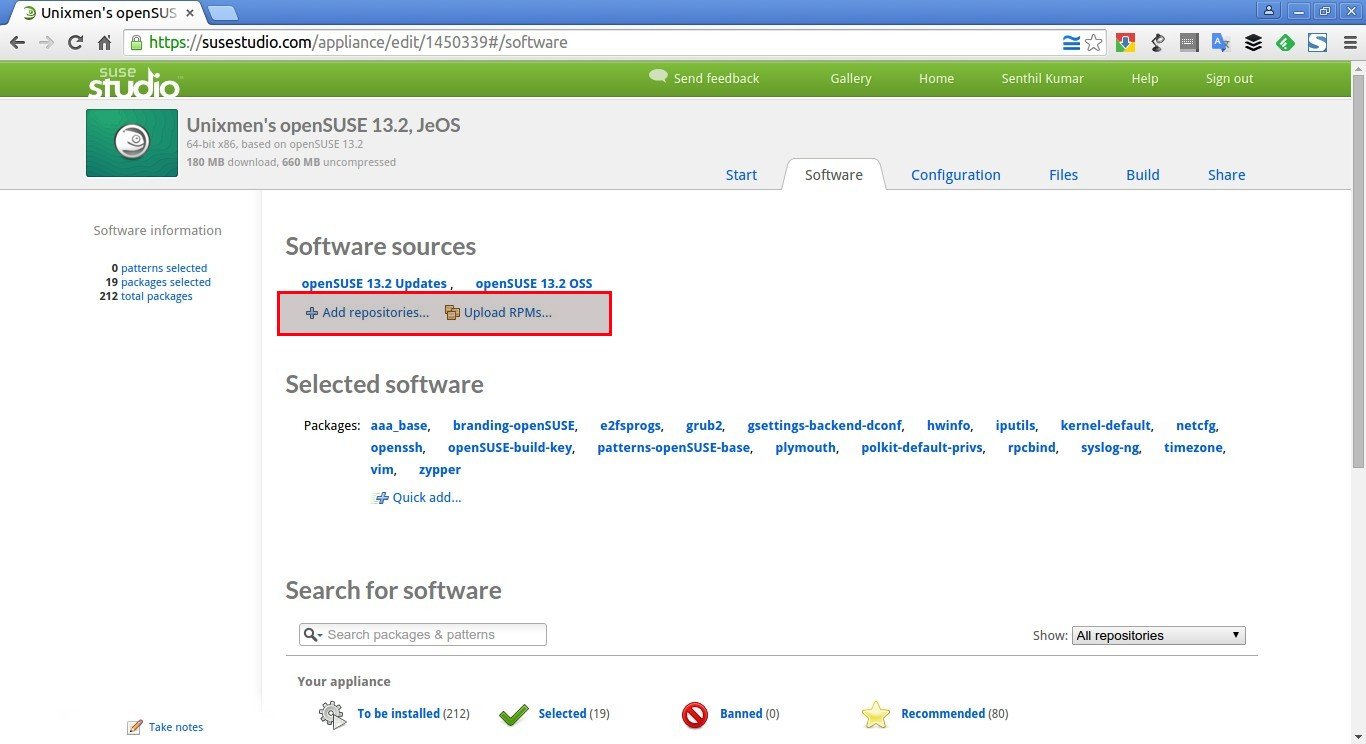Click Sign out
Screen dimensions: 1366x744
pos(1229,78)
